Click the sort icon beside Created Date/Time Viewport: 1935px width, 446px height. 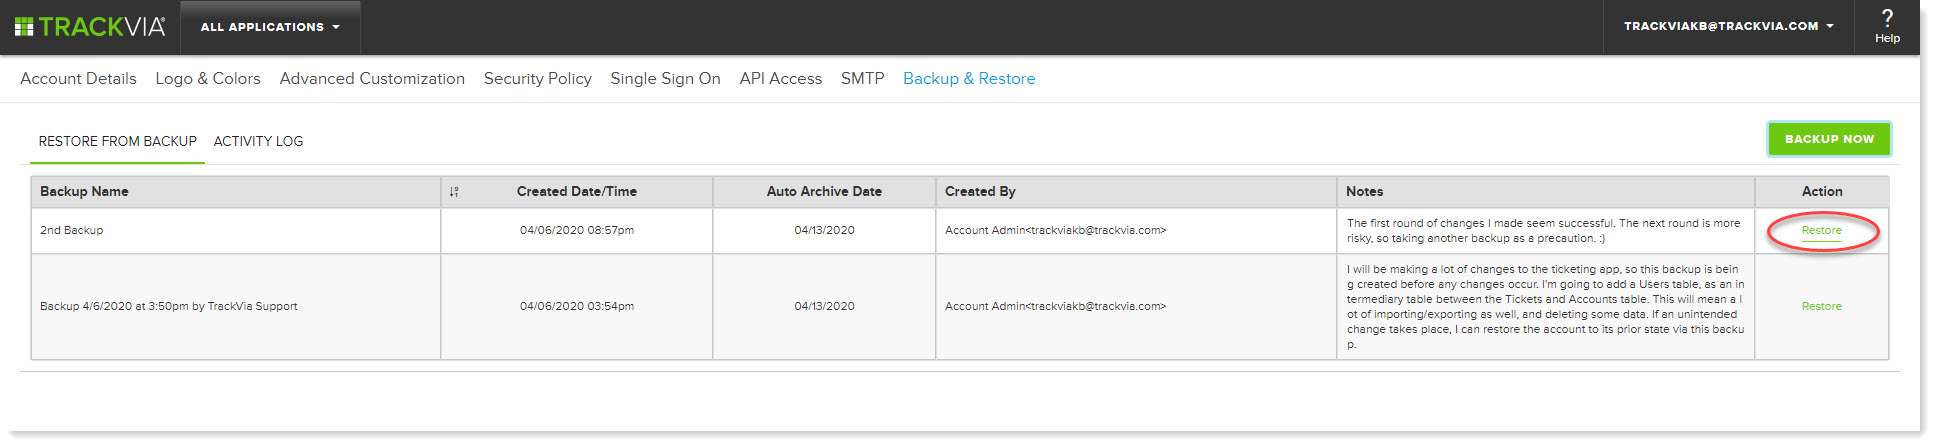(454, 192)
